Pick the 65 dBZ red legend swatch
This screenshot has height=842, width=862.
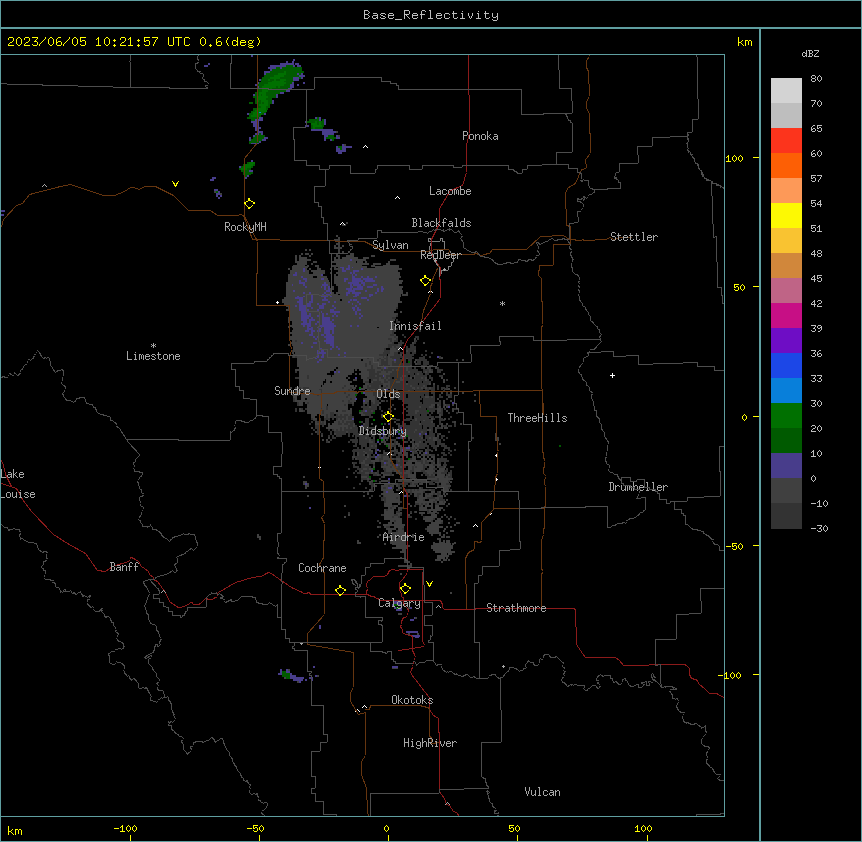pyautogui.click(x=786, y=140)
